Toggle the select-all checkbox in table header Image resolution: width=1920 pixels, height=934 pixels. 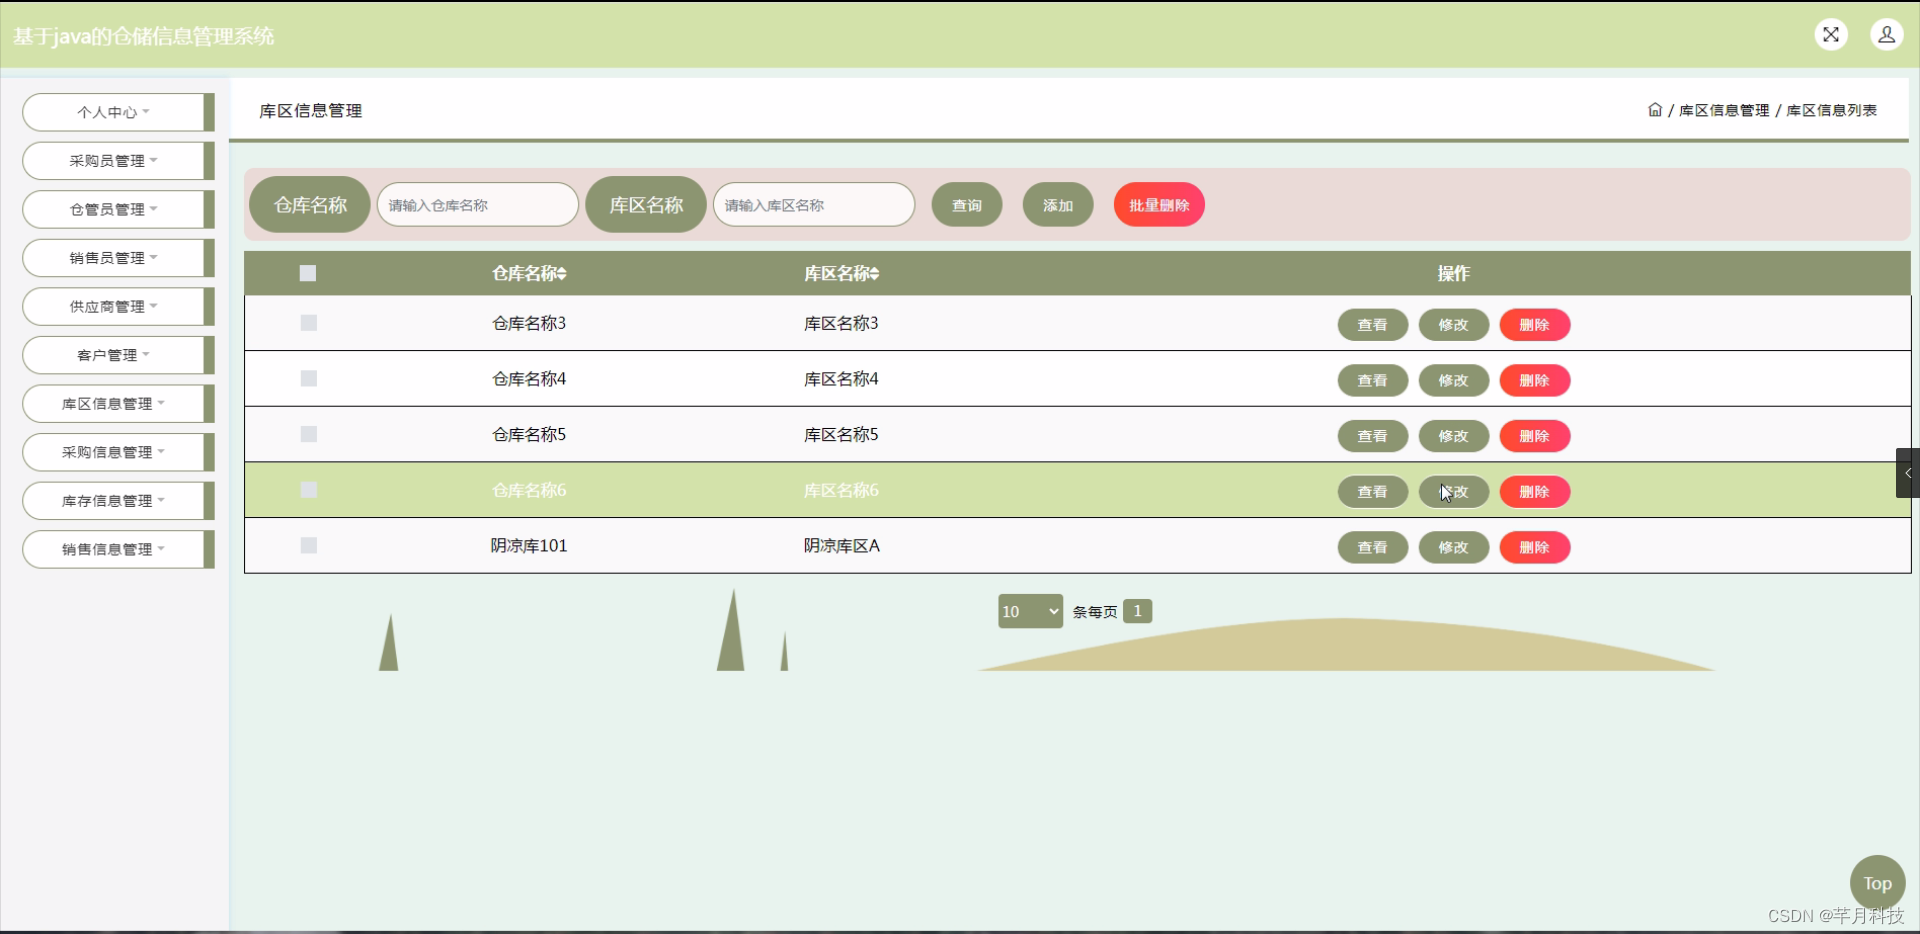pyautogui.click(x=307, y=272)
